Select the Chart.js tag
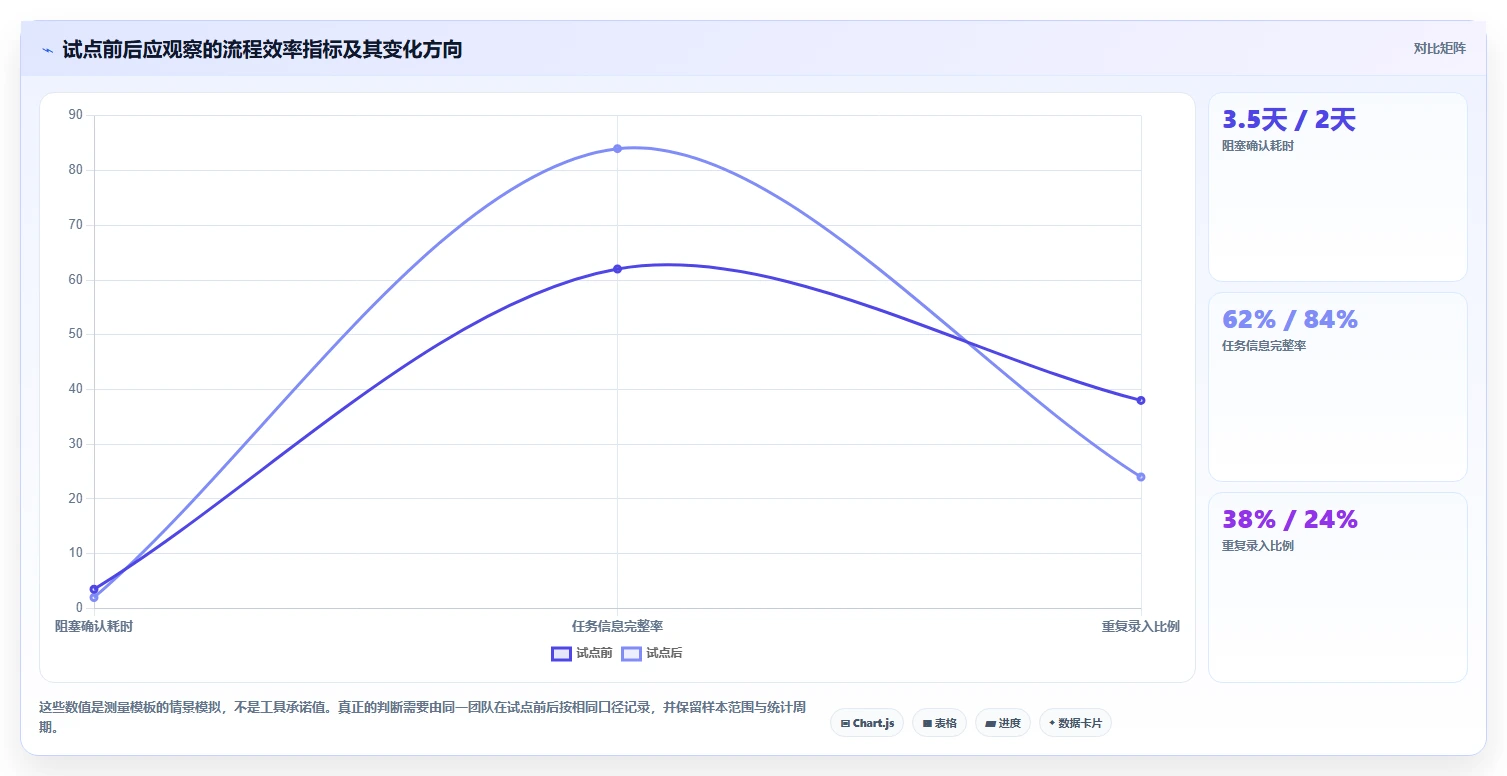 click(867, 723)
